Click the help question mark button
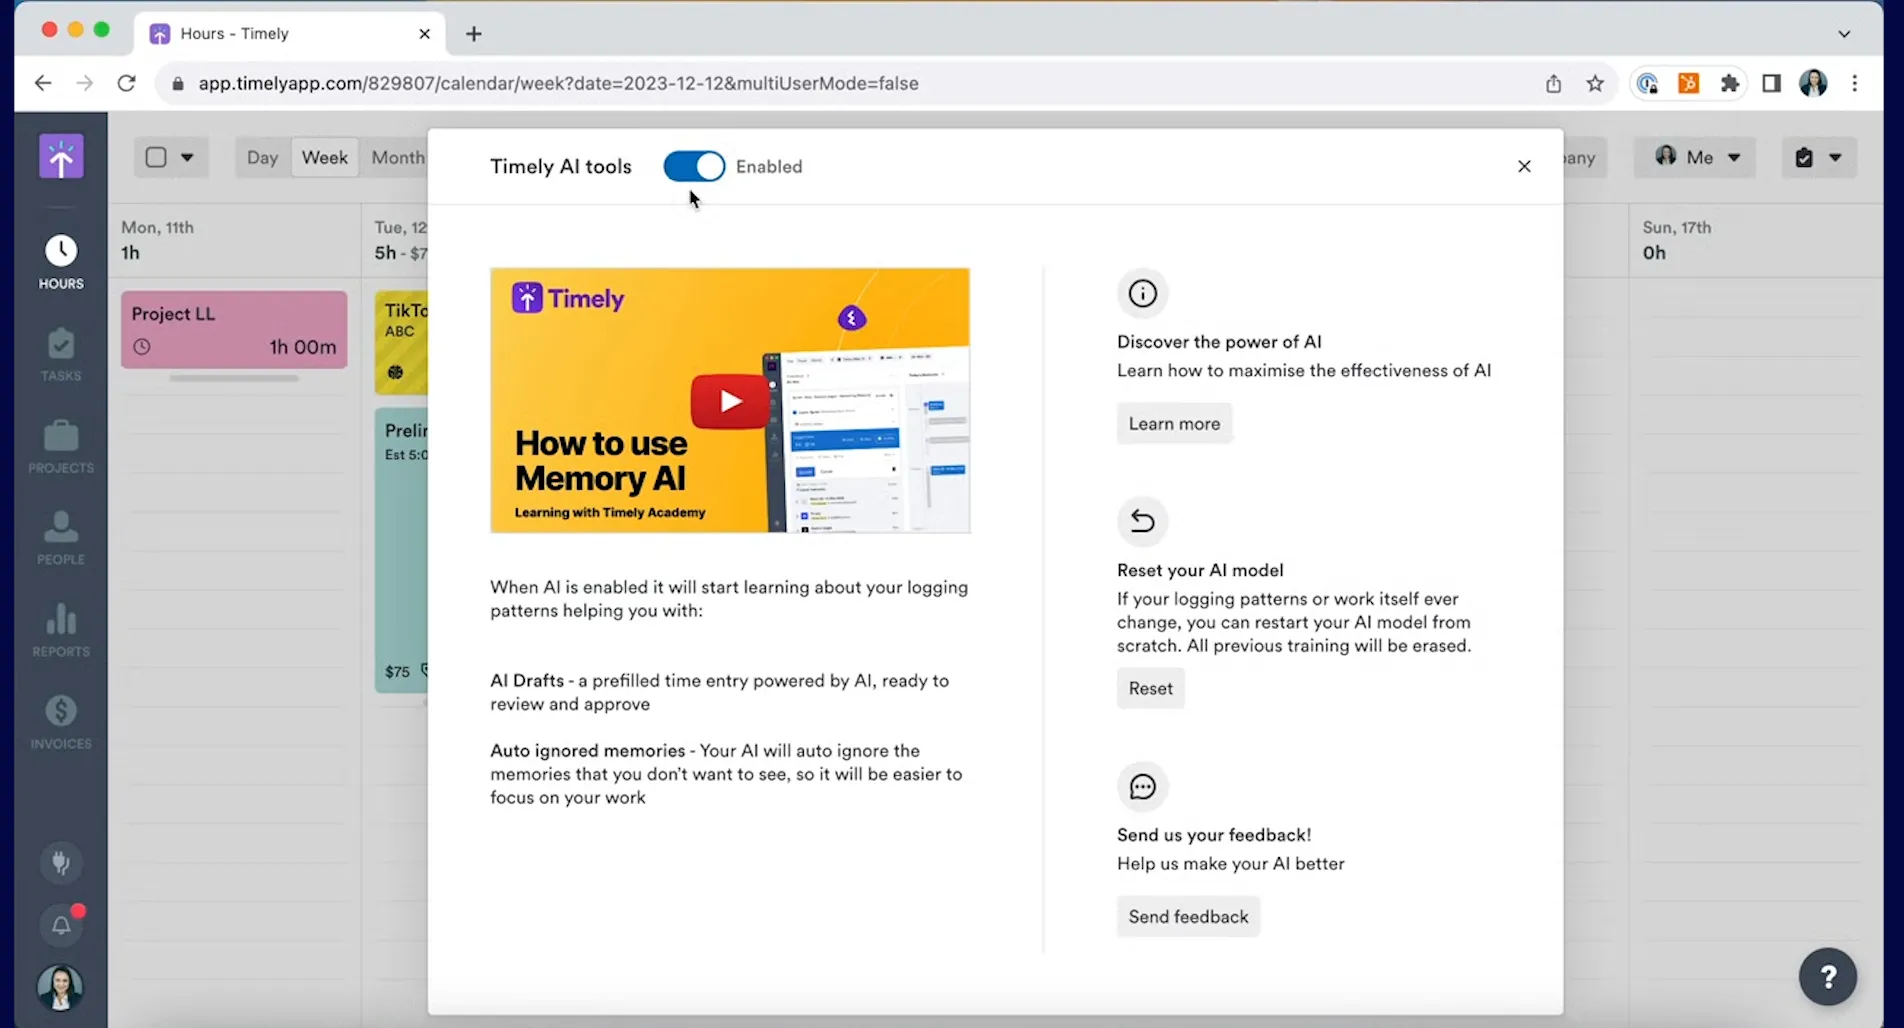Viewport: 1904px width, 1028px height. click(x=1827, y=976)
